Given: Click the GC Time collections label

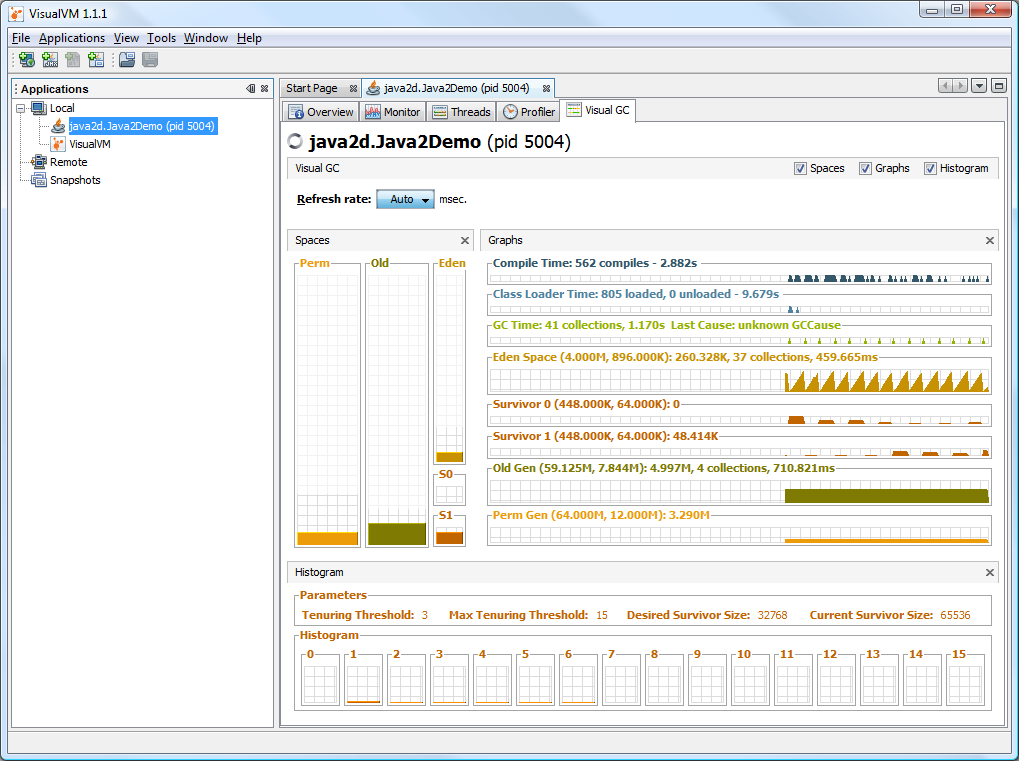Looking at the screenshot, I should (x=667, y=325).
